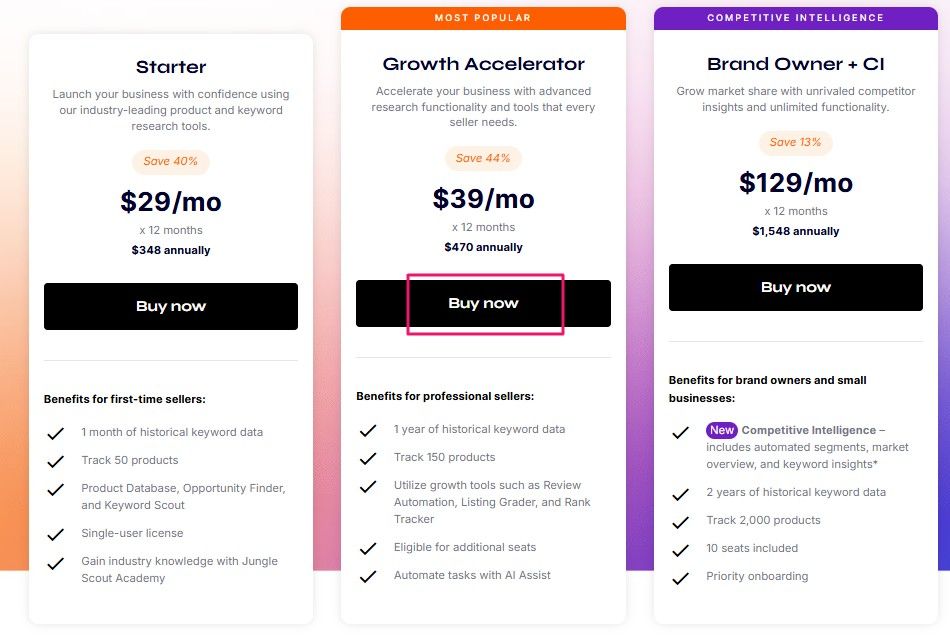This screenshot has width=950, height=635.
Task: Click the purple Competitive Intelligence banner
Action: (x=796, y=18)
